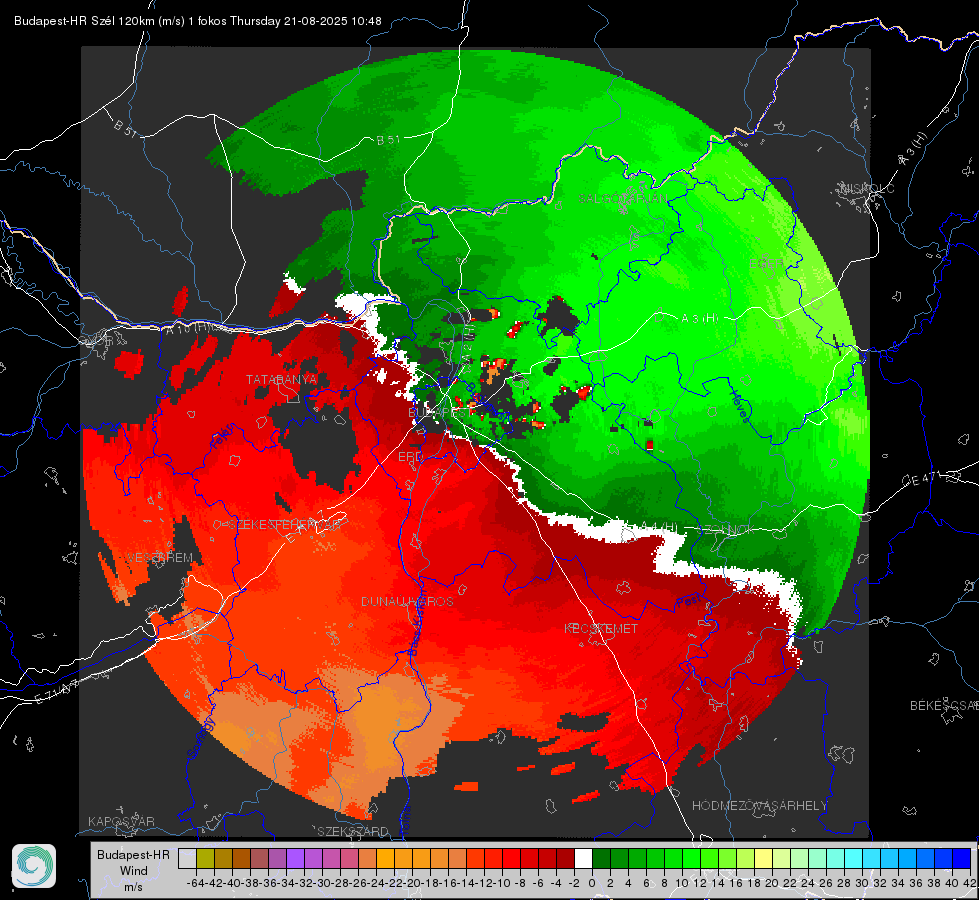The height and width of the screenshot is (900, 979).
Task: Select the bright green swatch between 10 and 12
Action: [x=691, y=858]
